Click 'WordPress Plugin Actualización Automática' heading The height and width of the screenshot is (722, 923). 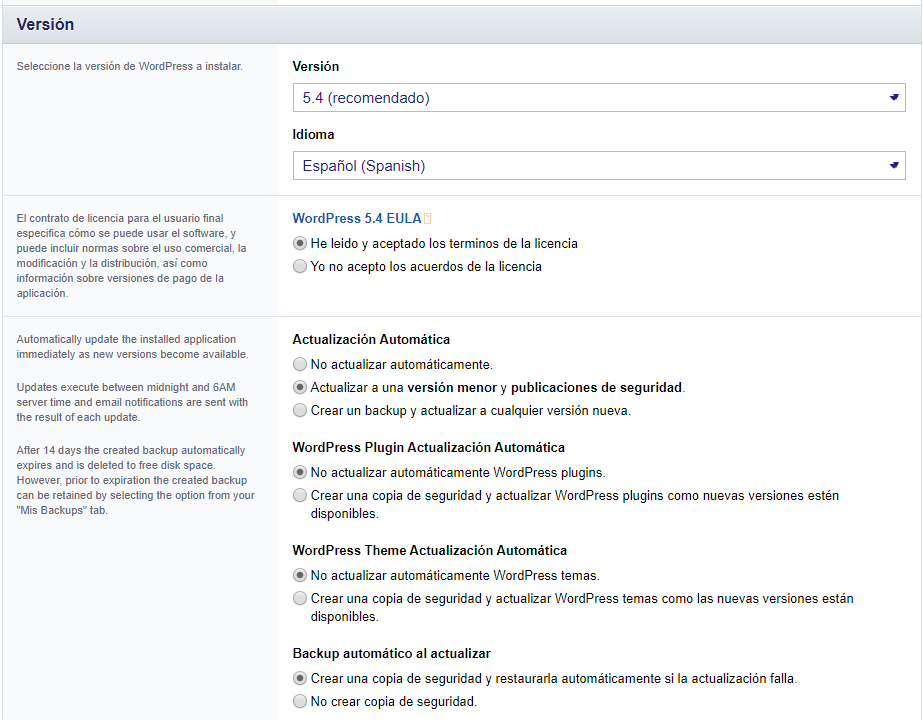[x=429, y=448]
